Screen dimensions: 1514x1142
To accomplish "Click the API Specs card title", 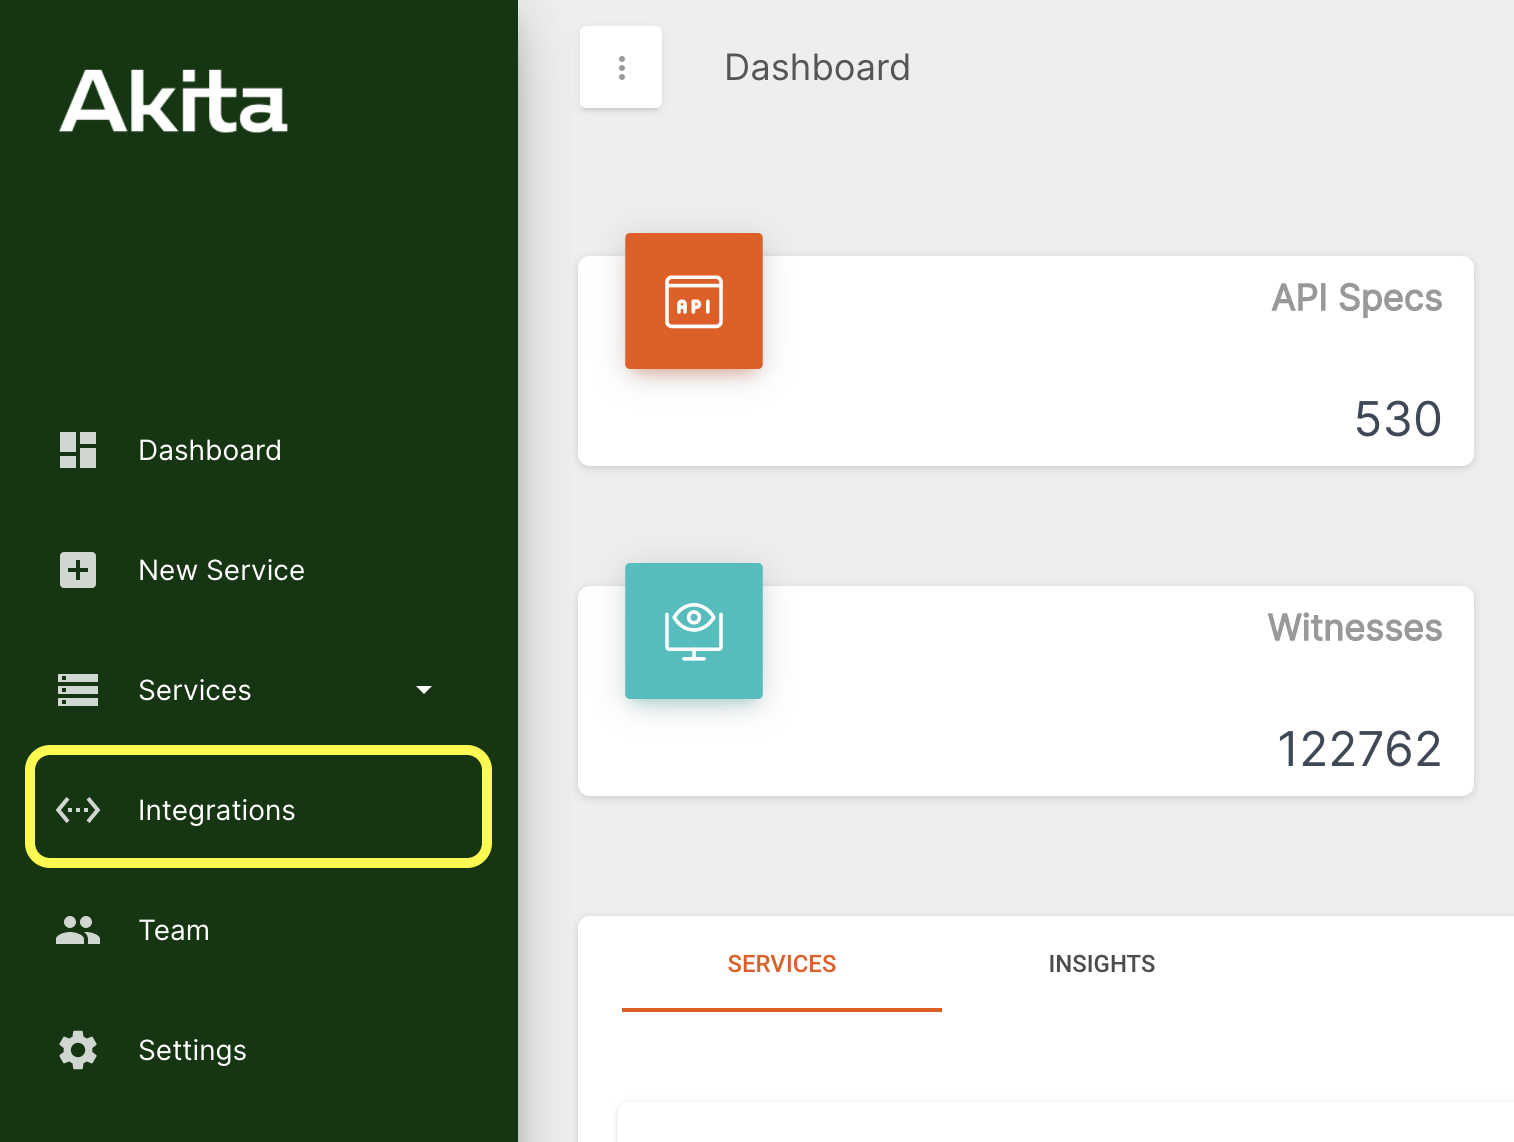I will 1357,298.
